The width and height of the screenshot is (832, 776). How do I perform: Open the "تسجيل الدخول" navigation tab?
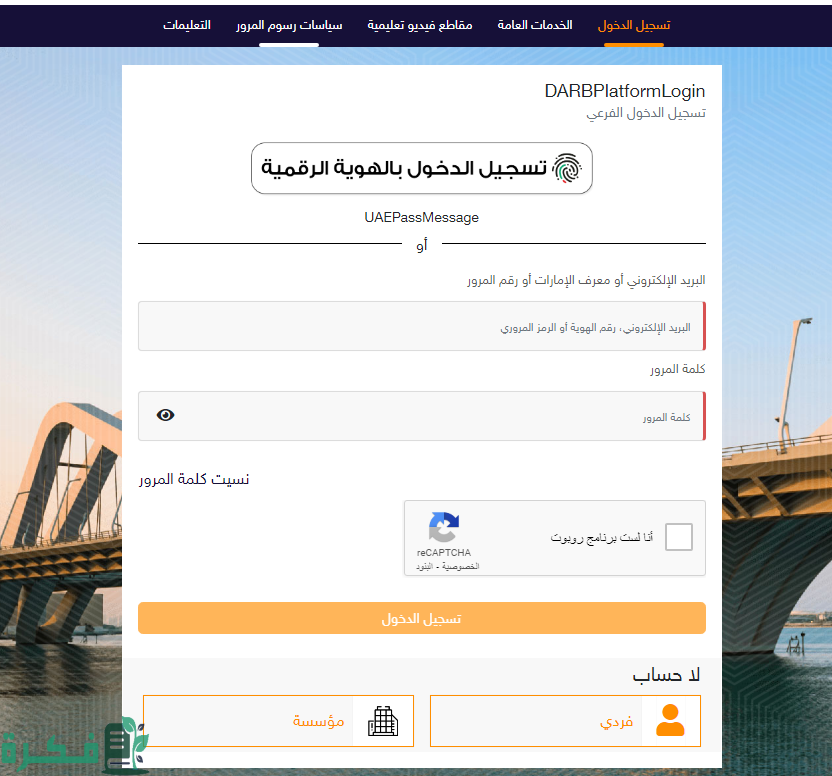point(634,24)
